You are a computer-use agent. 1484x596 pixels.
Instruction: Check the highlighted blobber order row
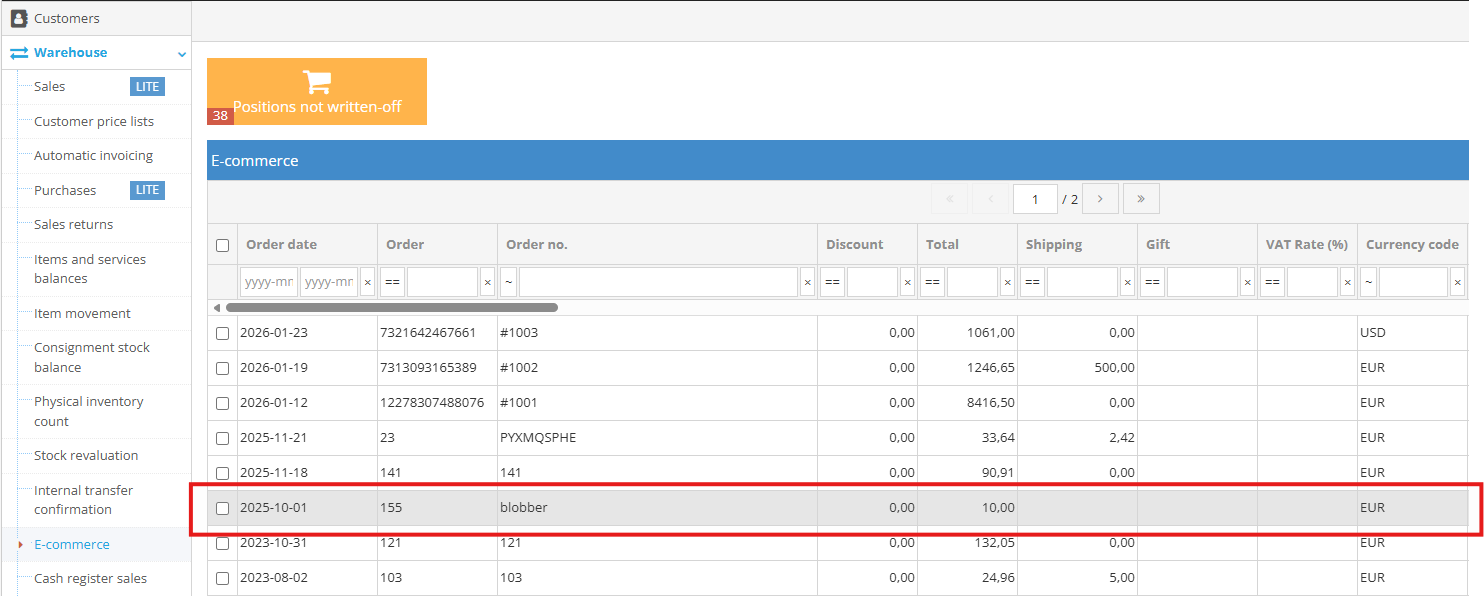[x=222, y=507]
